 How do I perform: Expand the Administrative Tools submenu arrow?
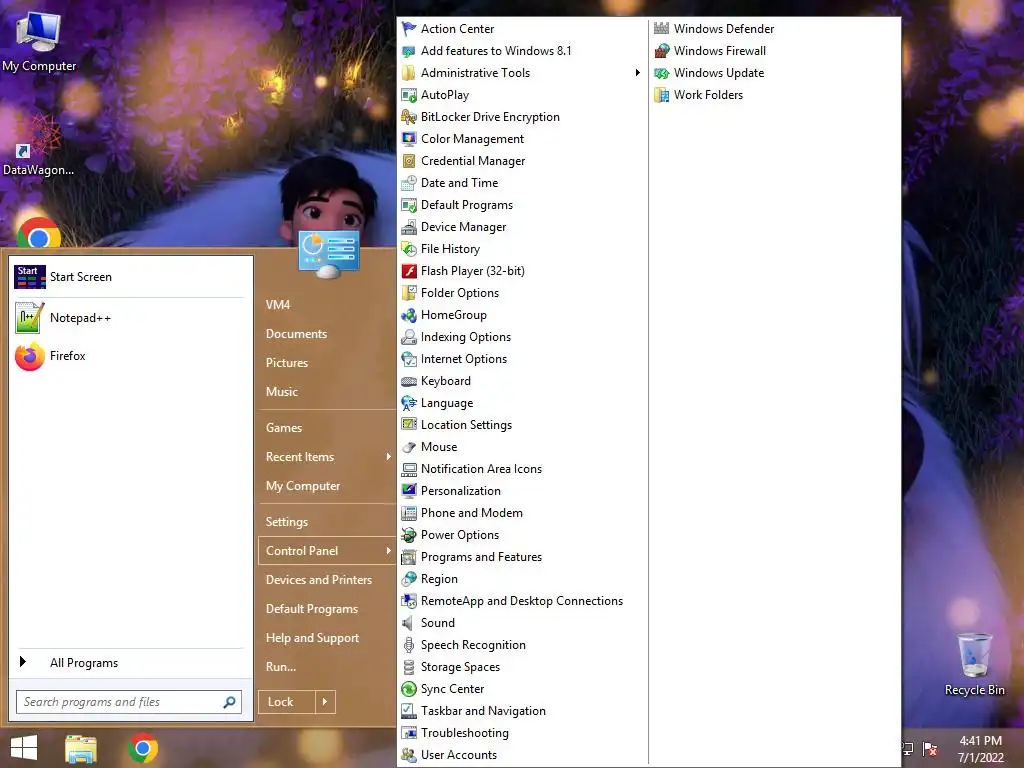pyautogui.click(x=637, y=72)
